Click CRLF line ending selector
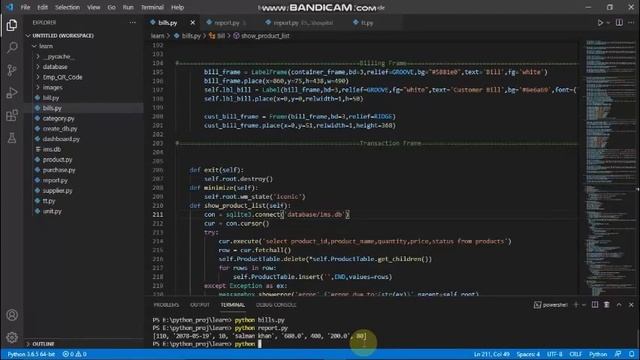This screenshot has height=360, width=640. (x=576, y=354)
